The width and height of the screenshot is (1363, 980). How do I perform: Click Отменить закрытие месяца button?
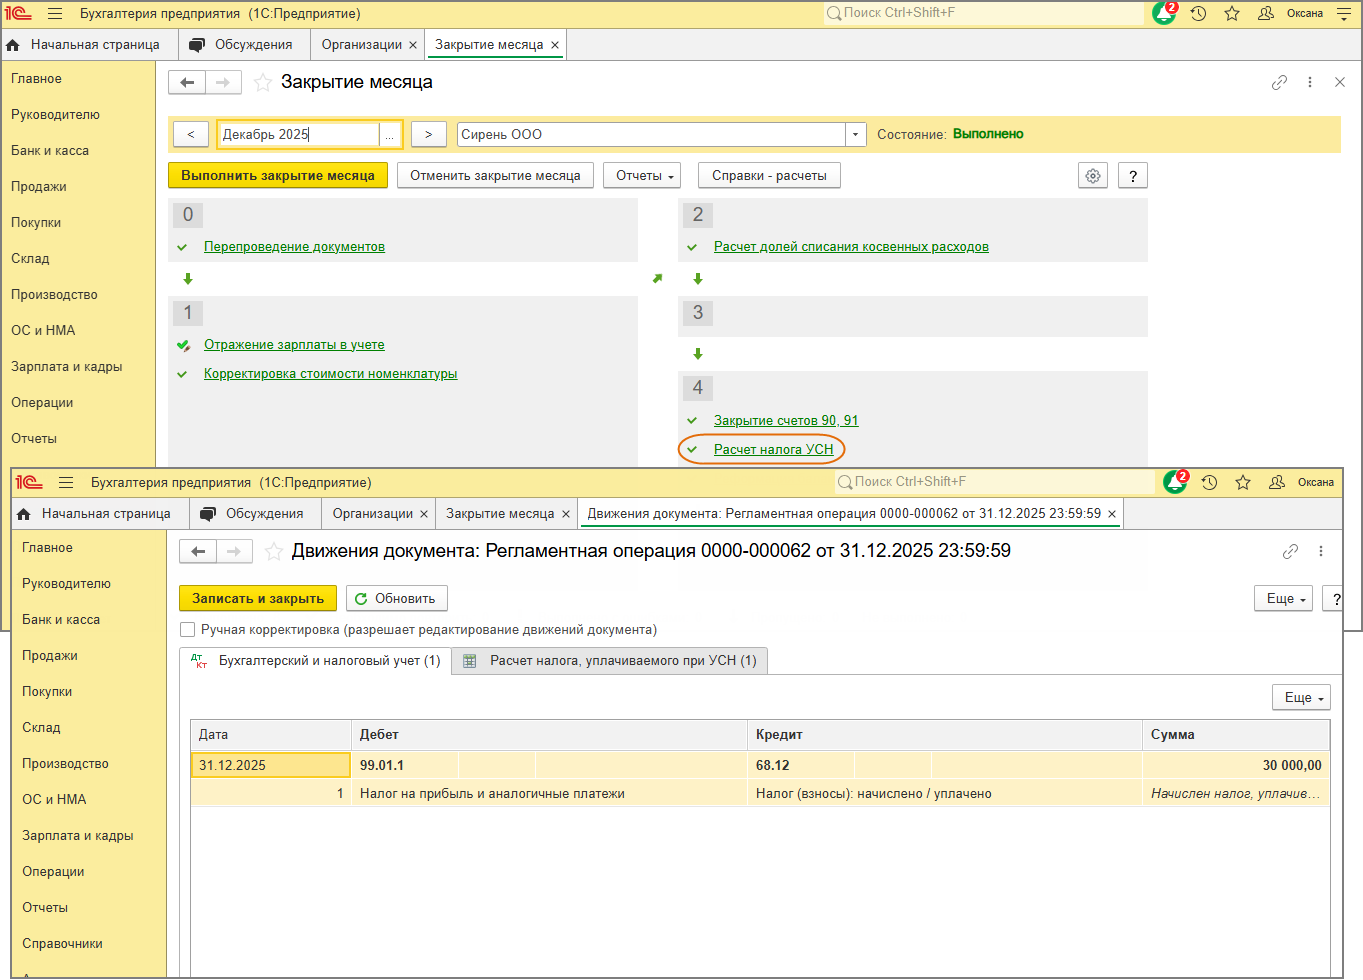[495, 176]
